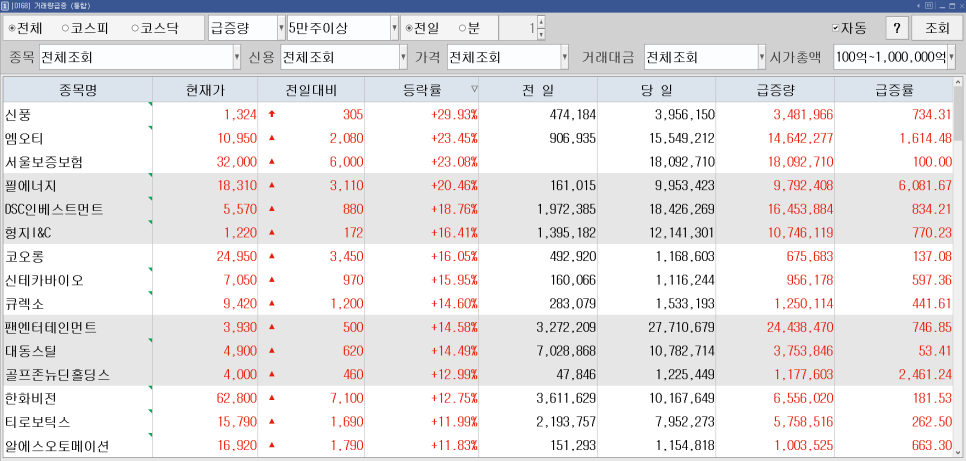Select the 분 minute radio button

pos(468,28)
